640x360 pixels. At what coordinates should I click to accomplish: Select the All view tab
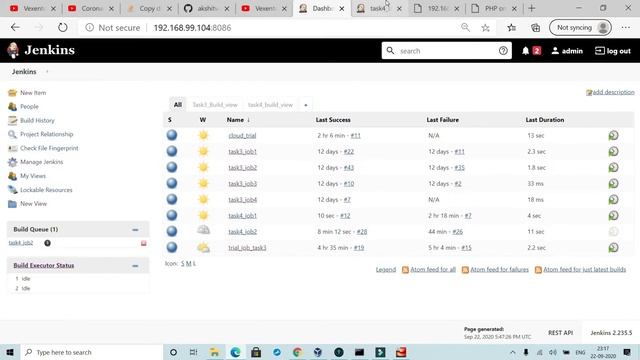[x=178, y=105]
